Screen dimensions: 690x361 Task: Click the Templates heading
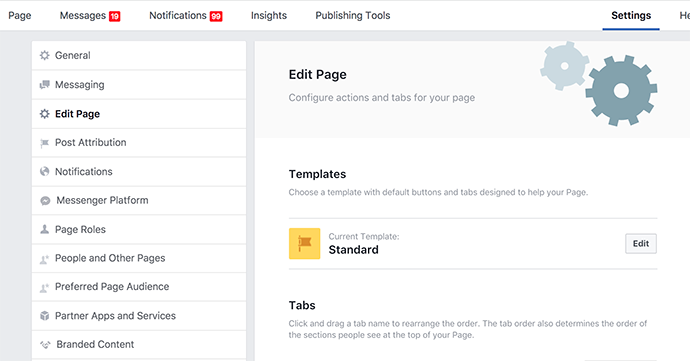[x=317, y=174]
